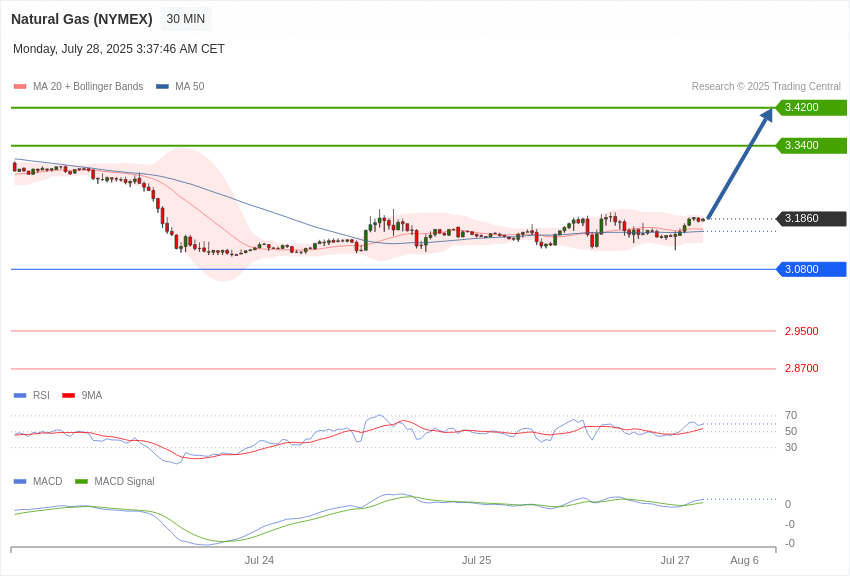This screenshot has height=576, width=850.
Task: Click the Research © 2025 Trading Central credit
Action: tap(766, 86)
